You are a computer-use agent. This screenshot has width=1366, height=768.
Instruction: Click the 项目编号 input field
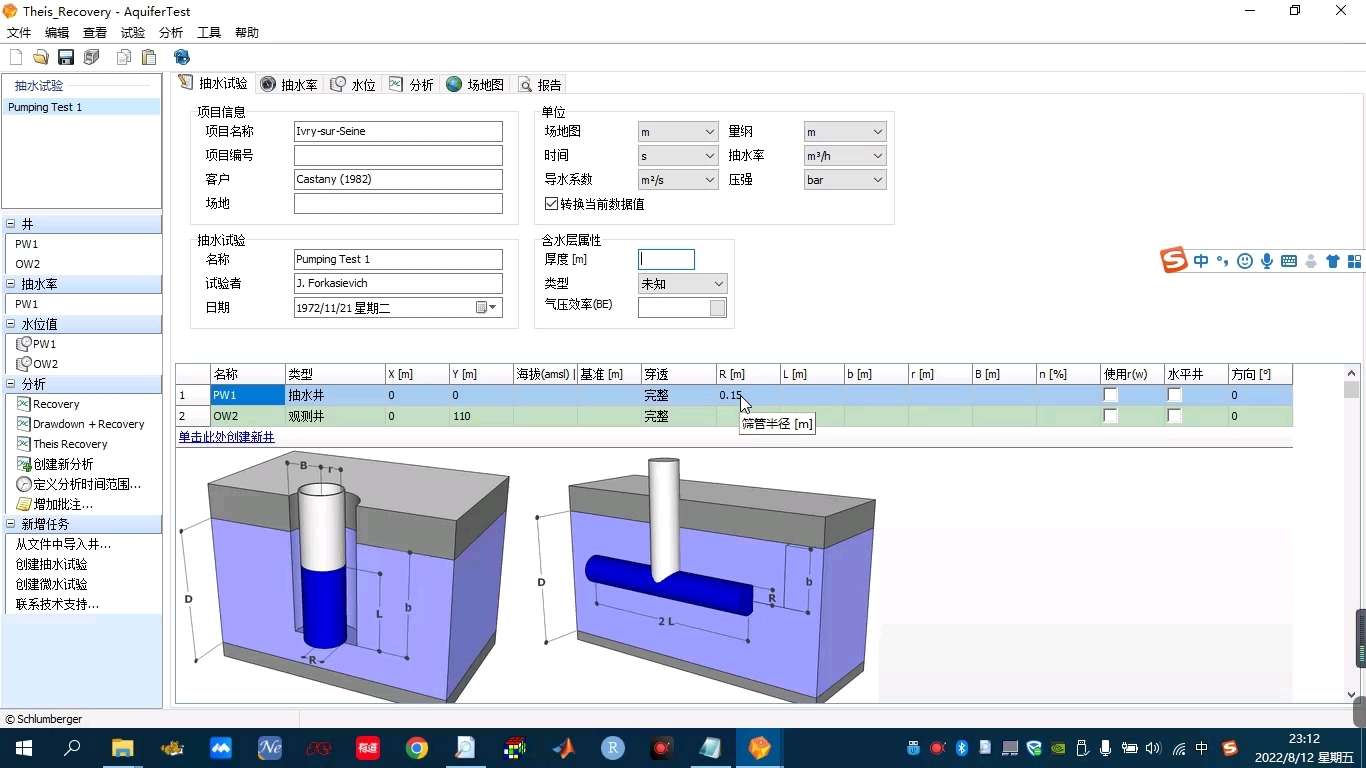point(398,156)
